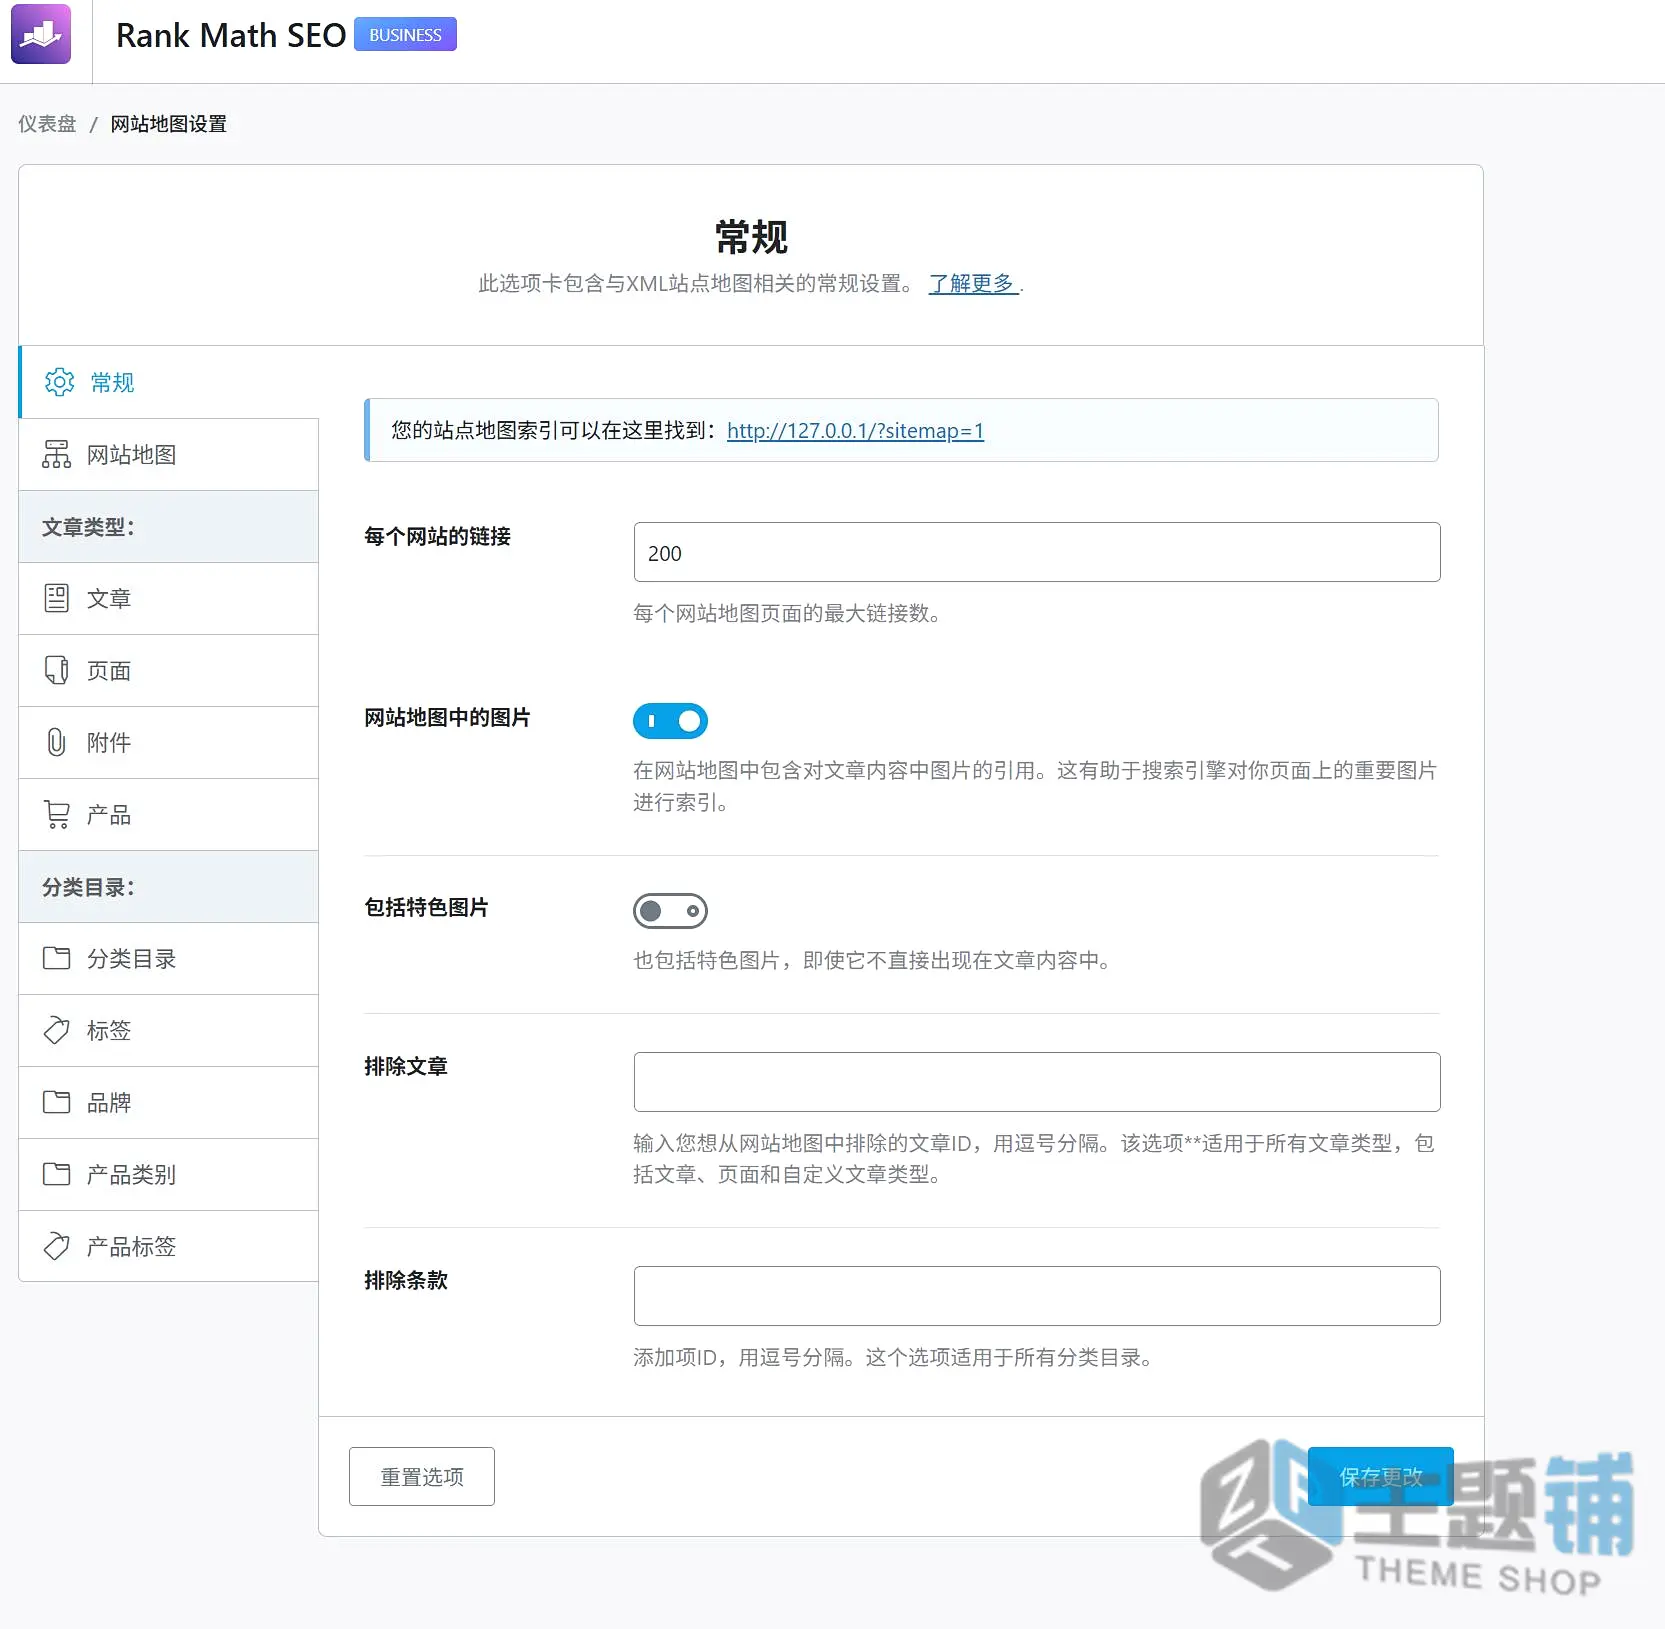Screen dimensions: 1665x1629
Task: Open the 页面 post type tab
Action: tap(169, 670)
